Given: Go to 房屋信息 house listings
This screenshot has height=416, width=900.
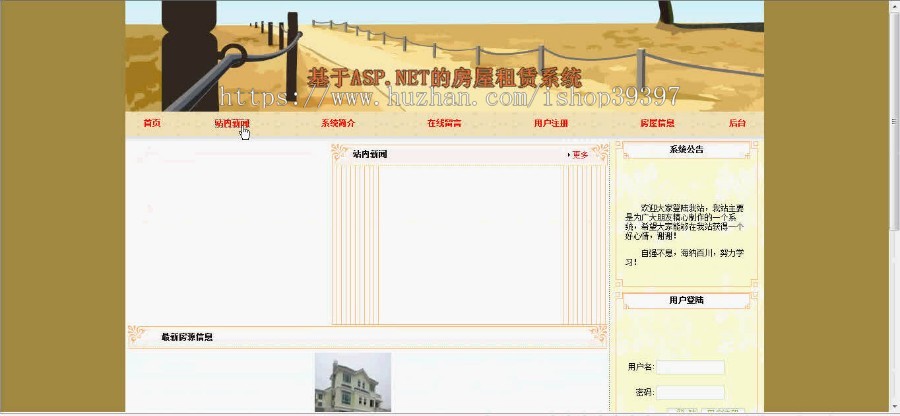Looking at the screenshot, I should (657, 123).
